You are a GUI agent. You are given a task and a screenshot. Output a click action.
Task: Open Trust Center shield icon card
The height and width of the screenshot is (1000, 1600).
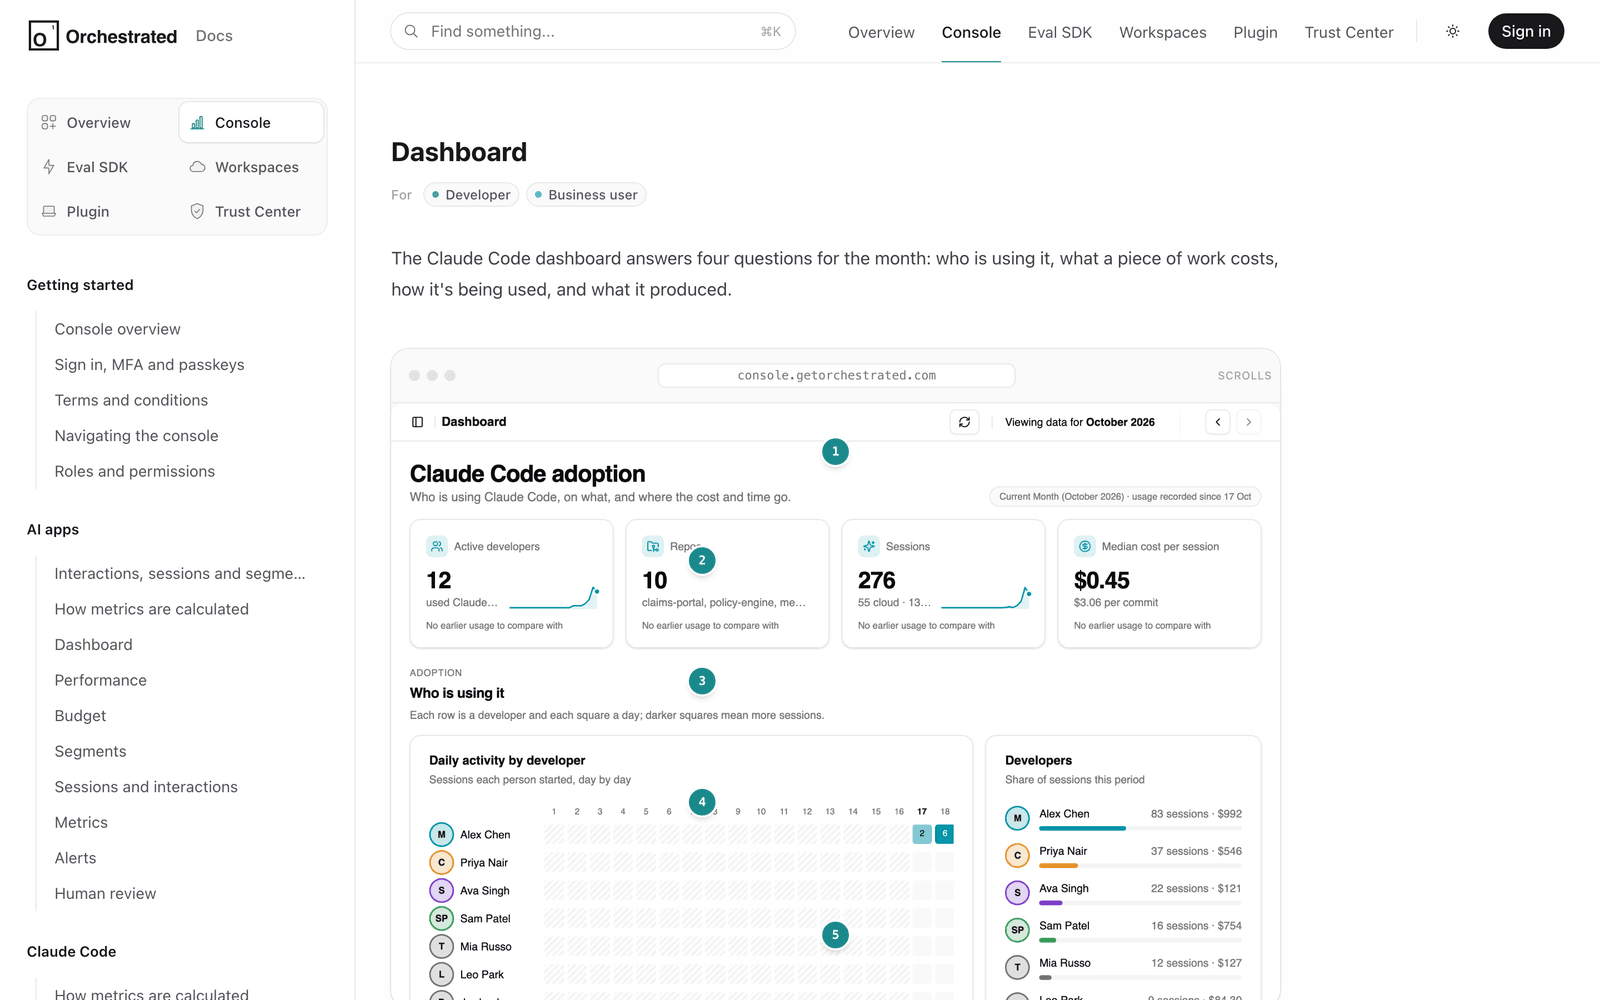tap(251, 212)
